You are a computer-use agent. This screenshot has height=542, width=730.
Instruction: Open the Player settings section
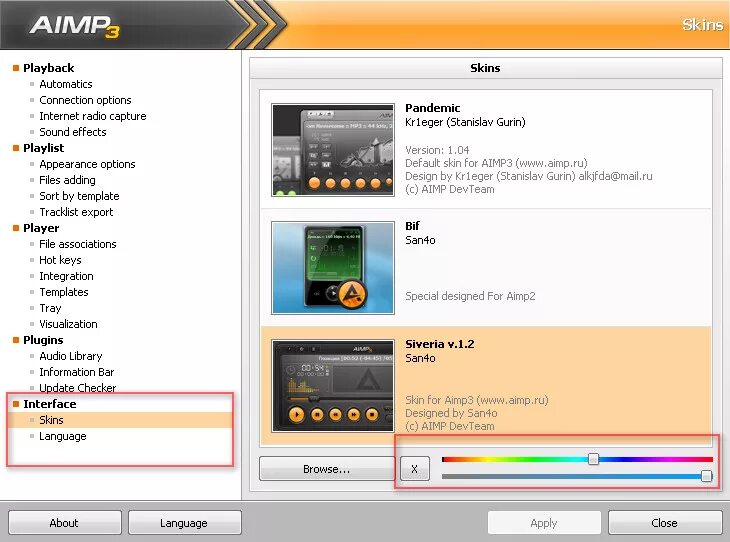pos(41,228)
